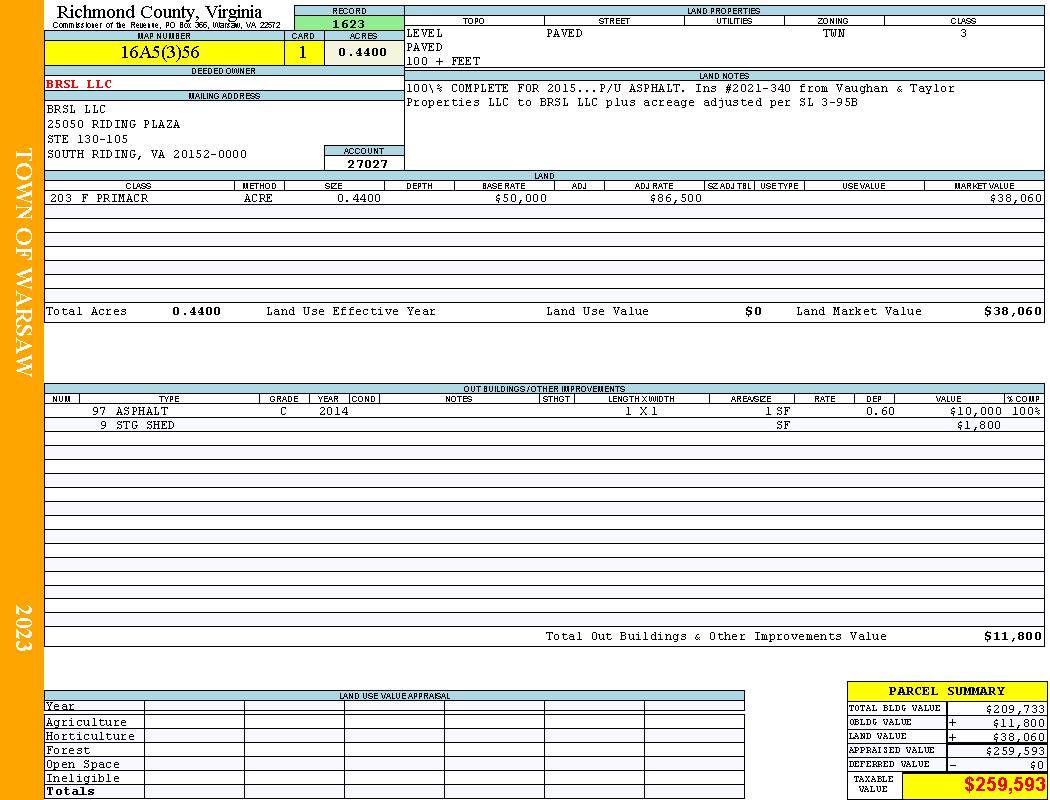Screen dimensions: 1050x800
Task: Click the red taxable value $259,593
Action: 1004,785
